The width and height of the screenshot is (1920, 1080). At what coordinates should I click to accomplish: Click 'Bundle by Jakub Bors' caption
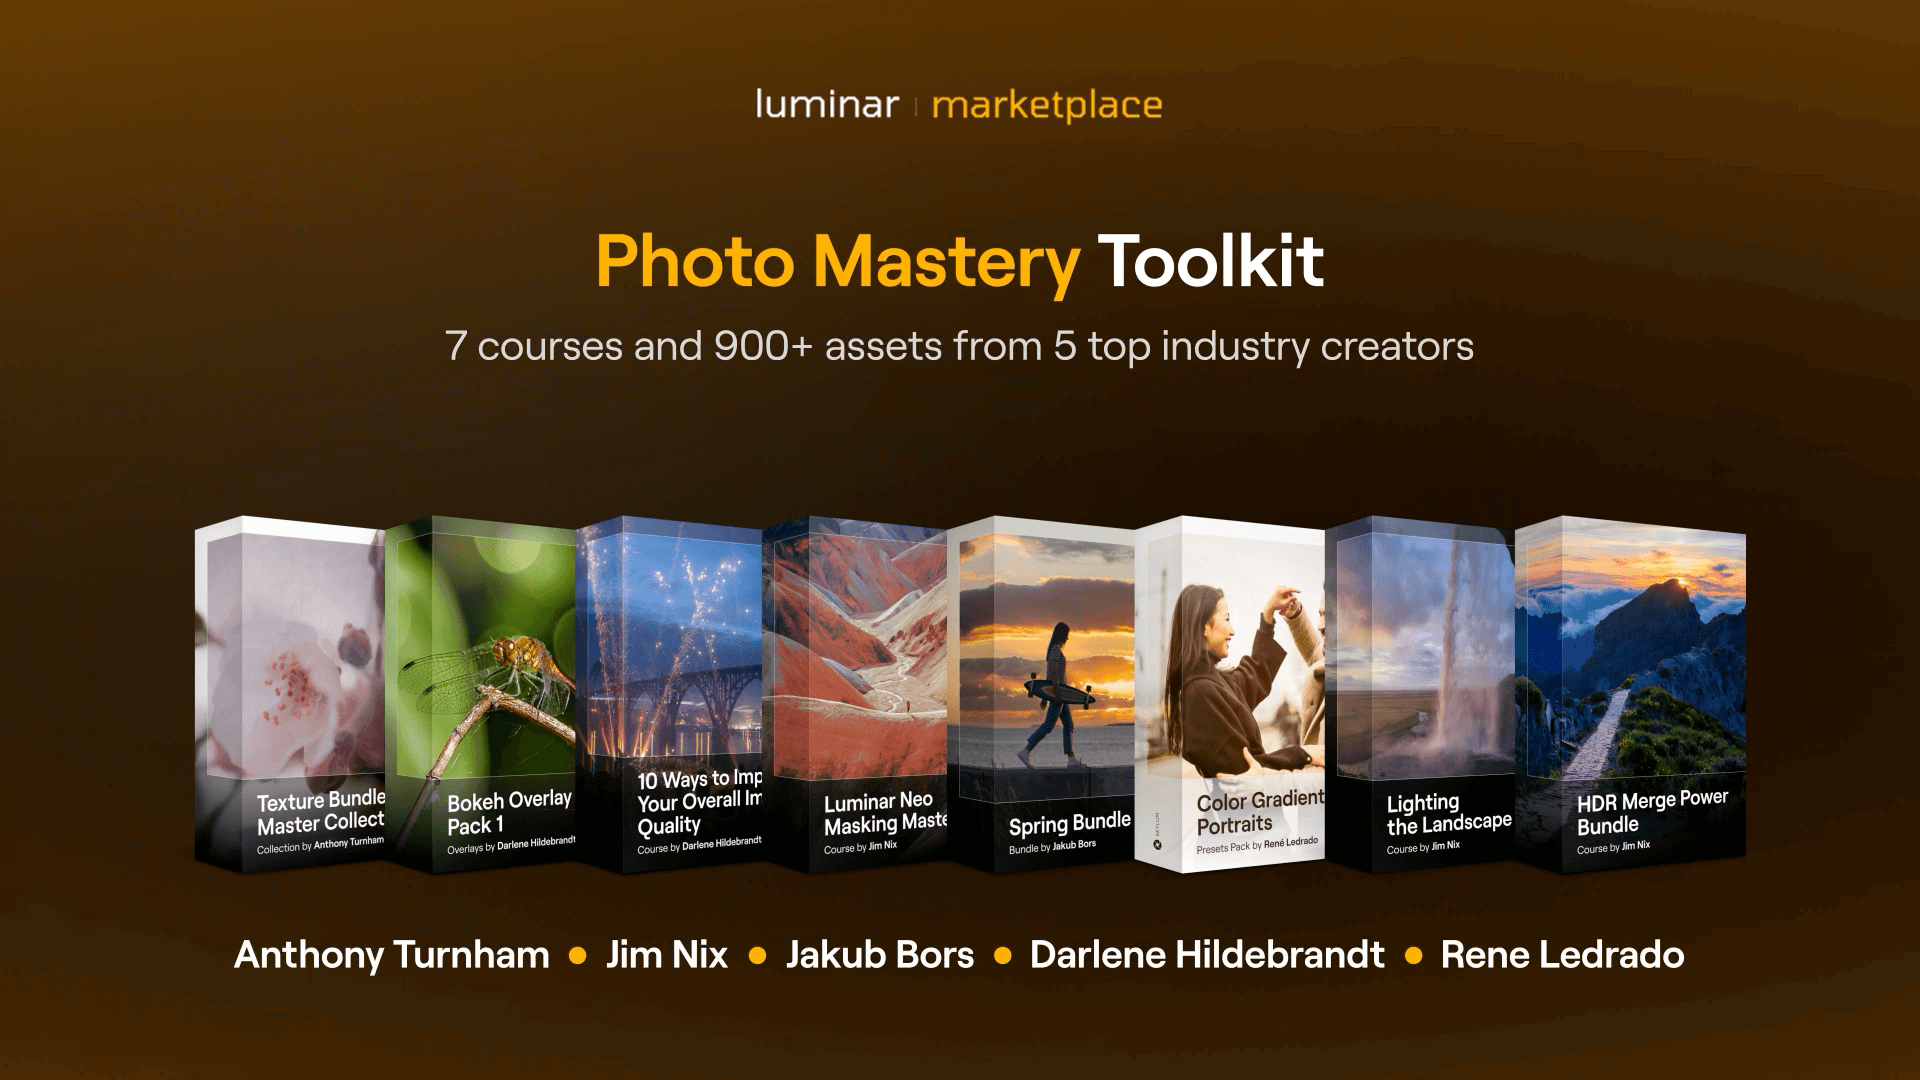pos(1052,847)
